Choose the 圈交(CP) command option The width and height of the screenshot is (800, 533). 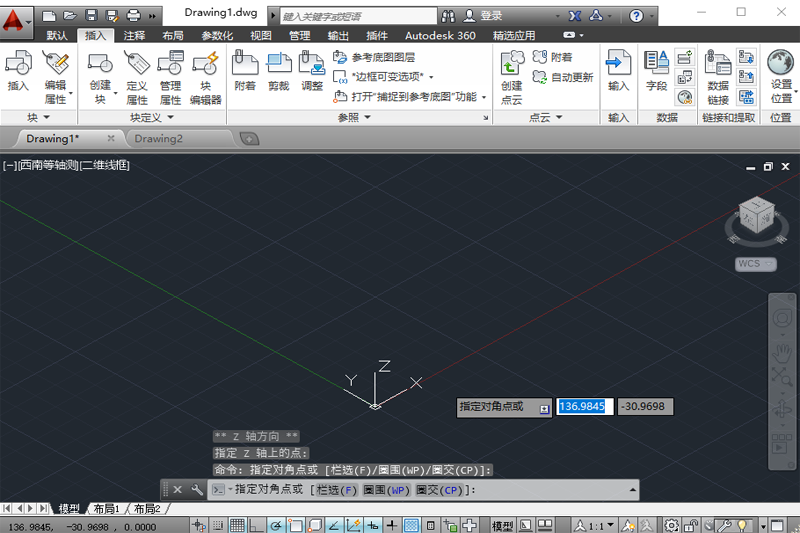[x=439, y=490]
